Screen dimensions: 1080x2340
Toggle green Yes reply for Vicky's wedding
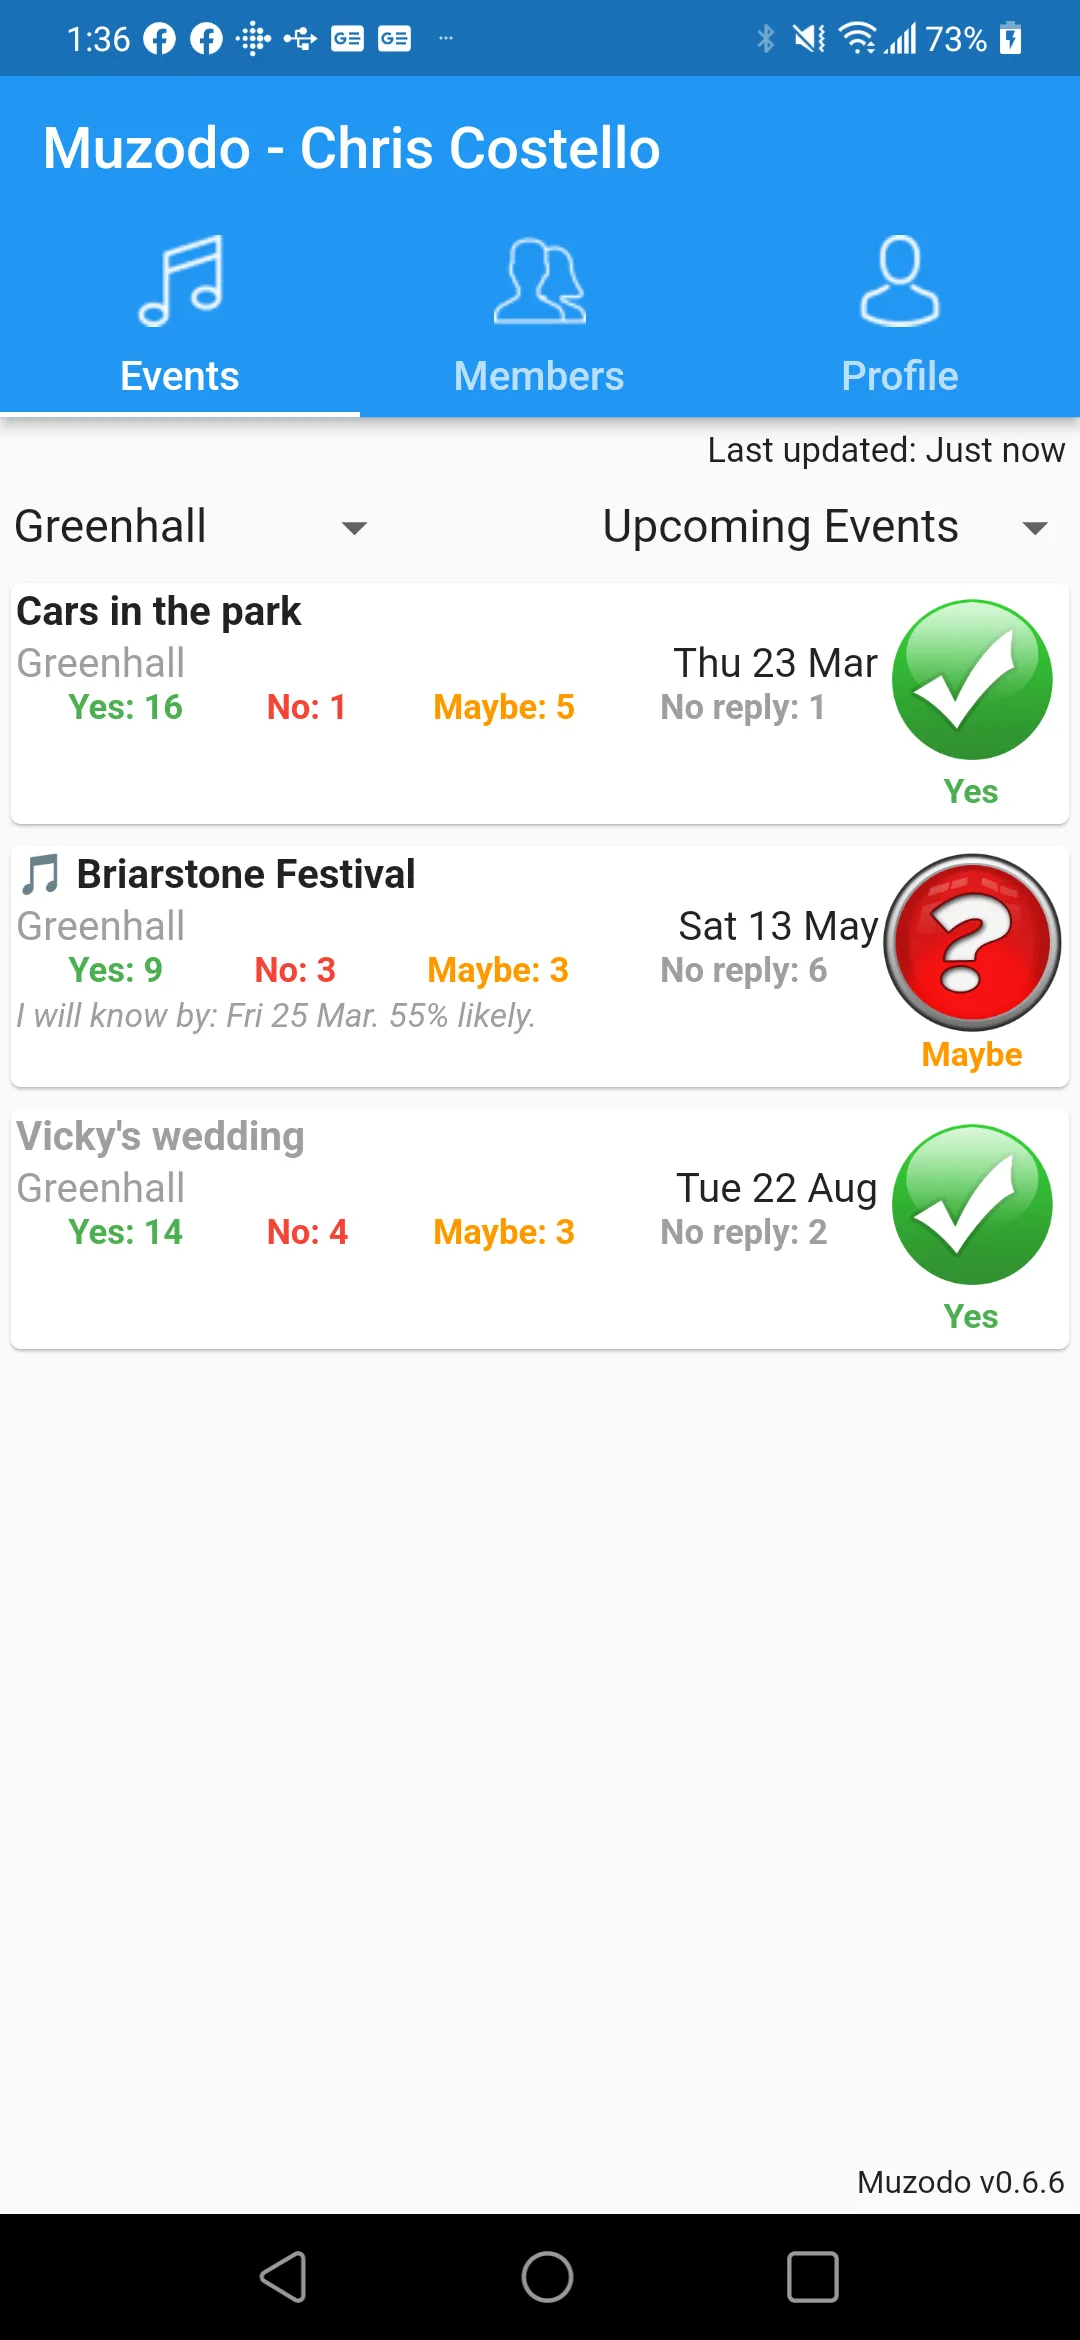971,1205
